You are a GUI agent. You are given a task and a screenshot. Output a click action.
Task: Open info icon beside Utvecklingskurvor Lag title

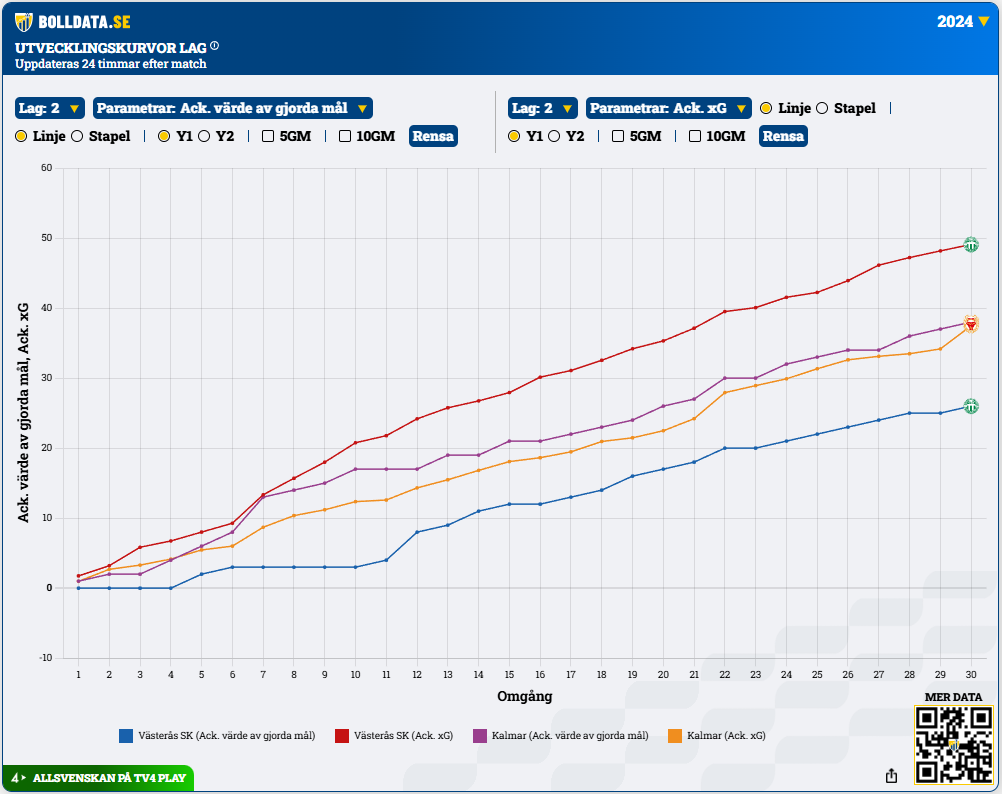(215, 46)
